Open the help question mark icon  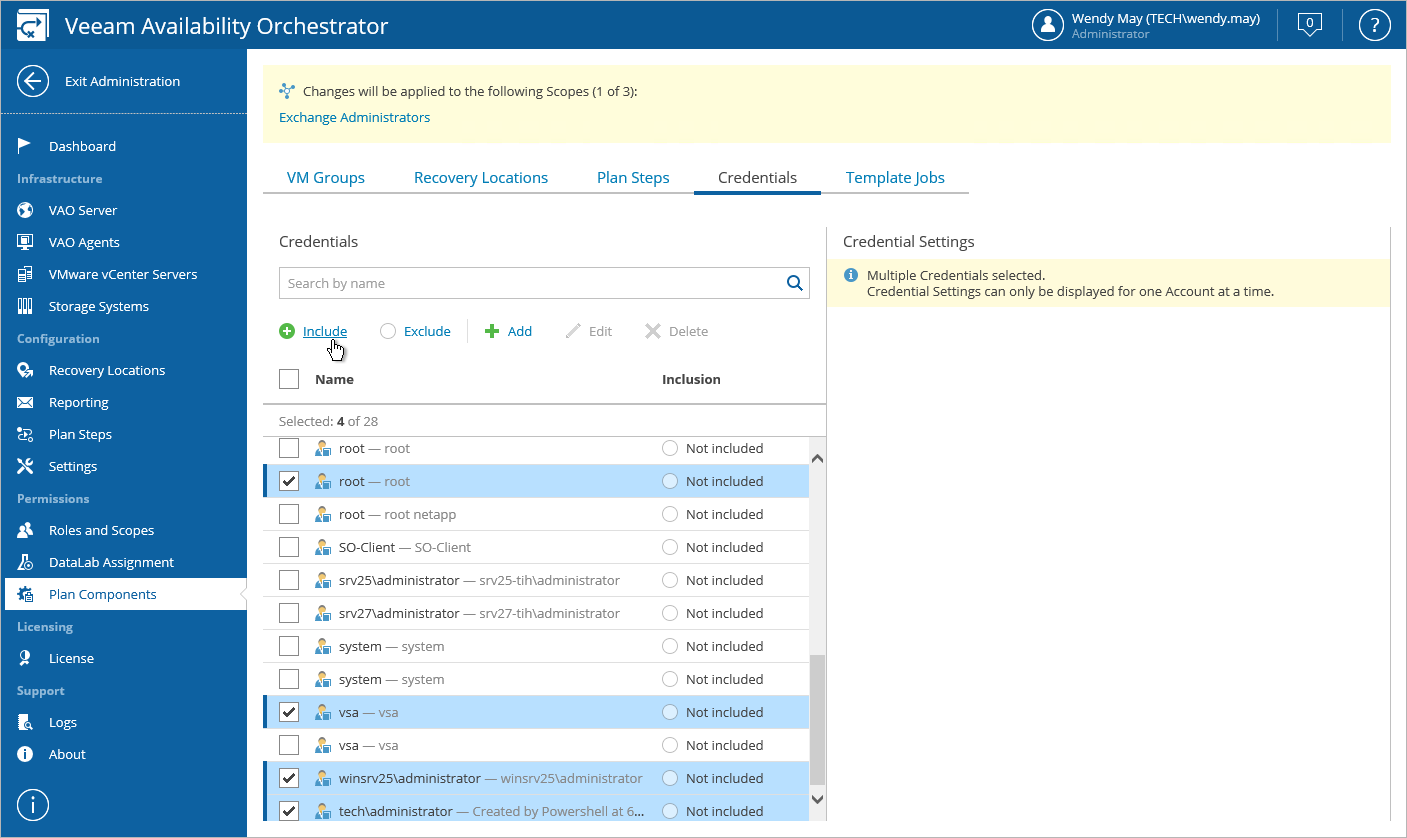click(x=1375, y=25)
